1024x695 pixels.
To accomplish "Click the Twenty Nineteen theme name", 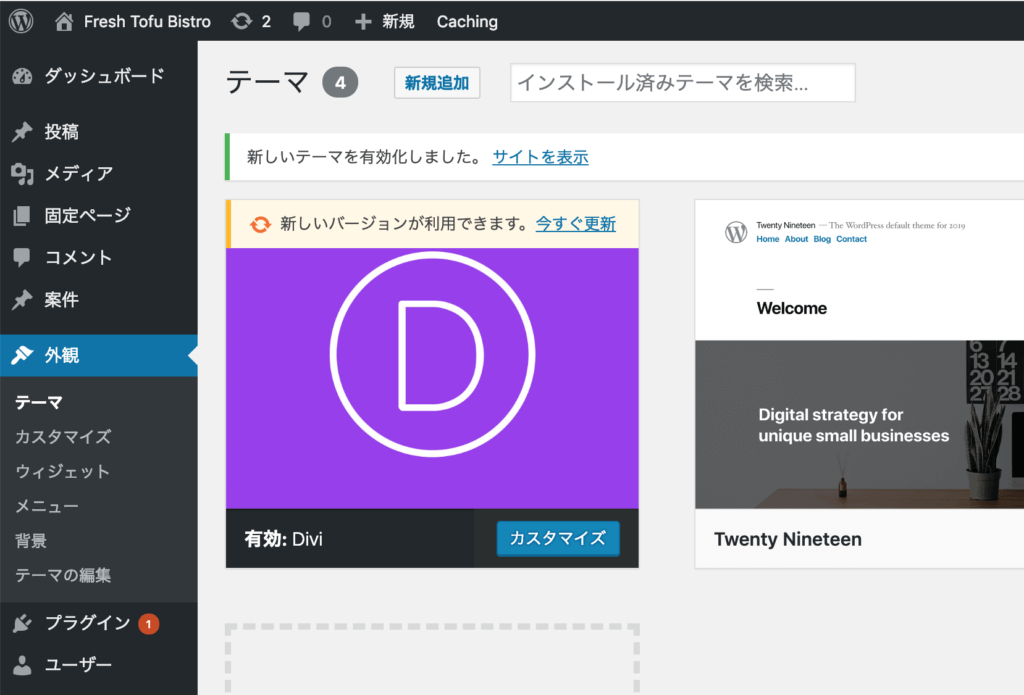I will click(788, 539).
